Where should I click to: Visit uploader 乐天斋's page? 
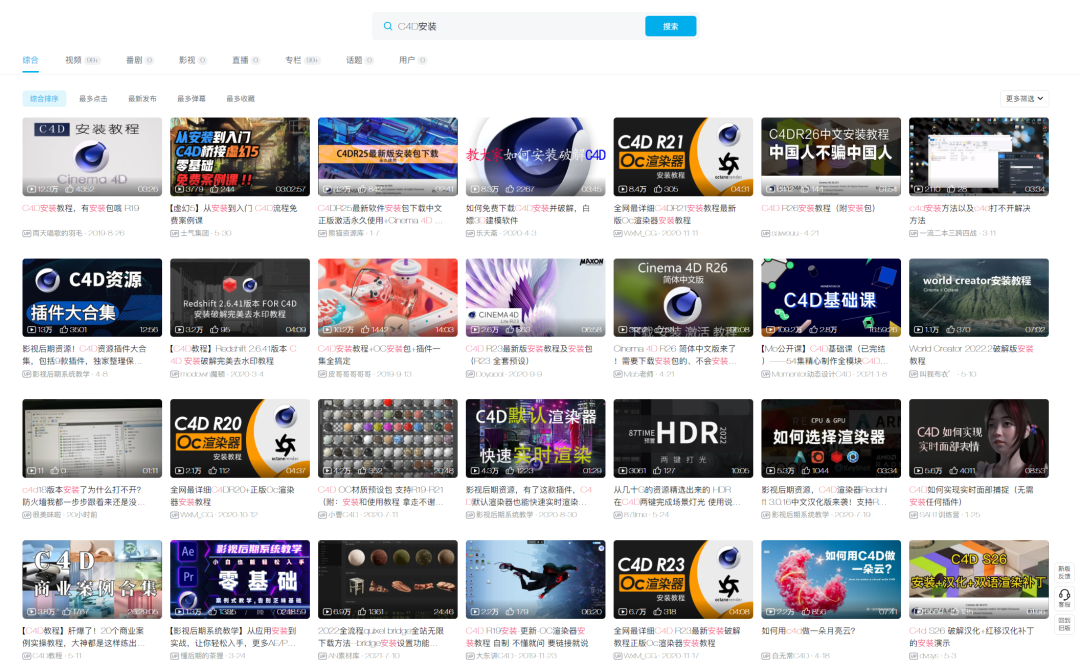click(x=486, y=234)
